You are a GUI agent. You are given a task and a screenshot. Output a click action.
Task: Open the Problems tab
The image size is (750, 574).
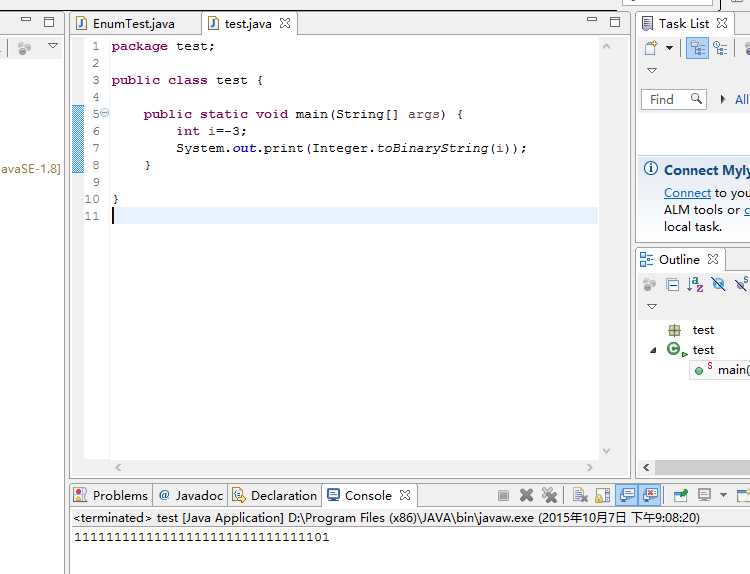click(111, 496)
